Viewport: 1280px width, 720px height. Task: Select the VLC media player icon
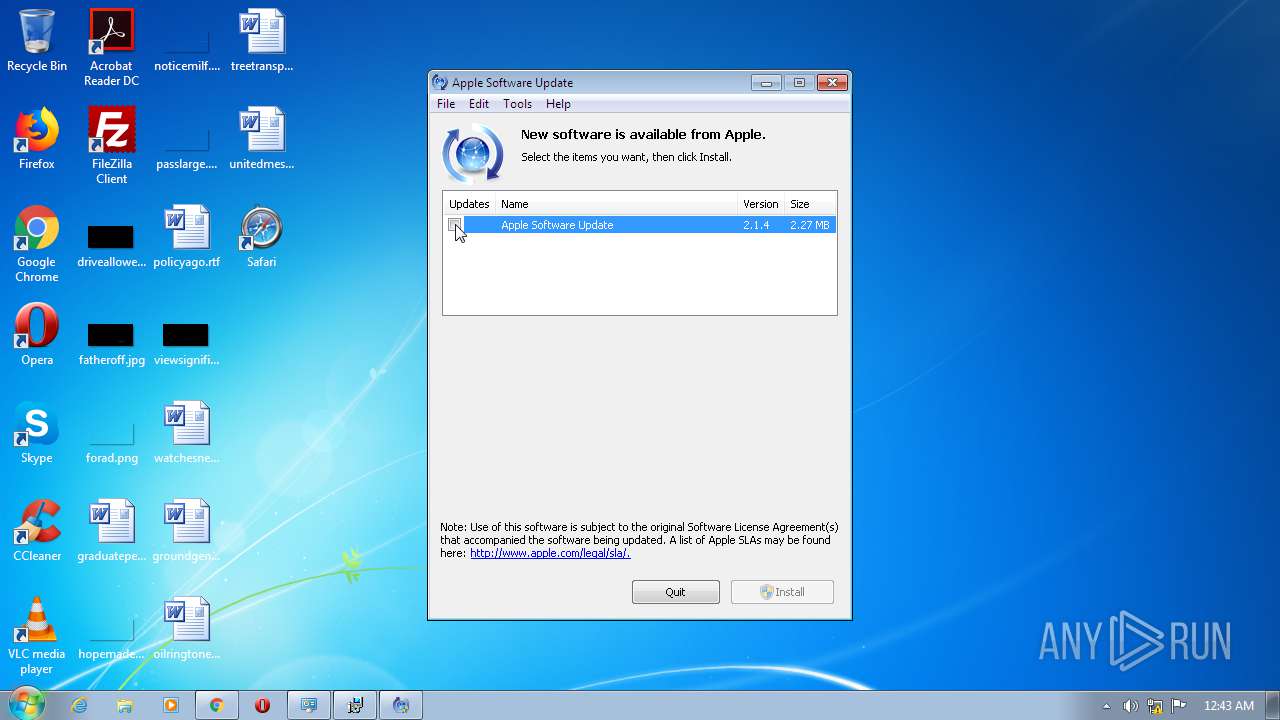(x=37, y=635)
